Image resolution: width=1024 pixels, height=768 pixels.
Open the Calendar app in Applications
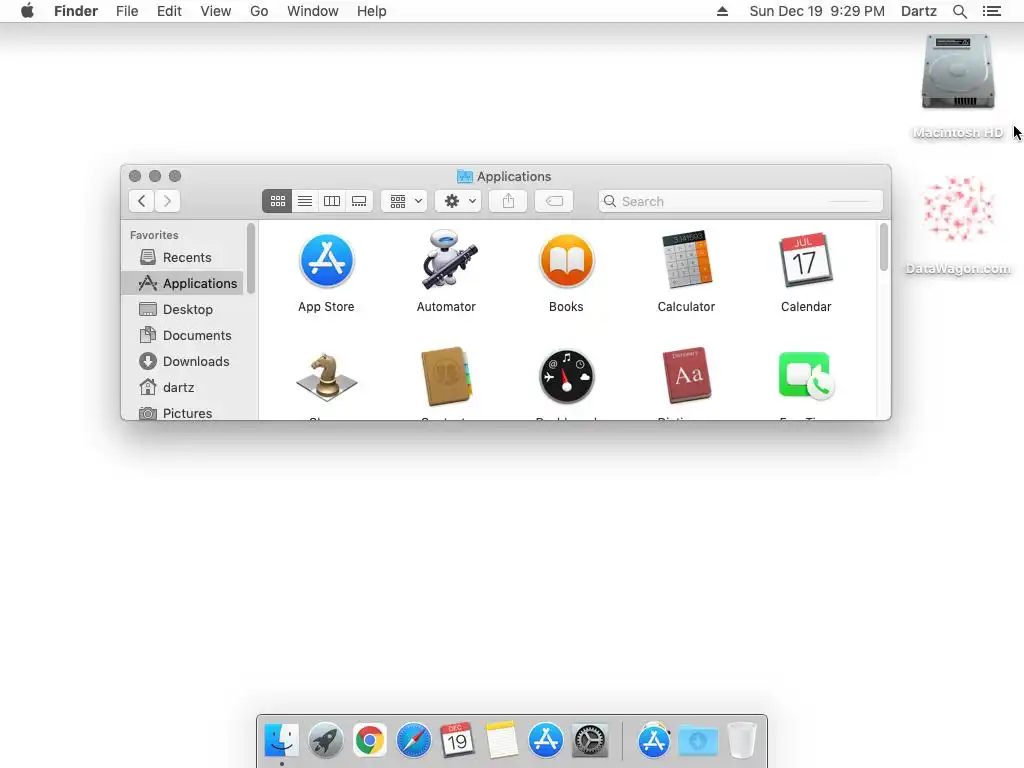coord(806,260)
